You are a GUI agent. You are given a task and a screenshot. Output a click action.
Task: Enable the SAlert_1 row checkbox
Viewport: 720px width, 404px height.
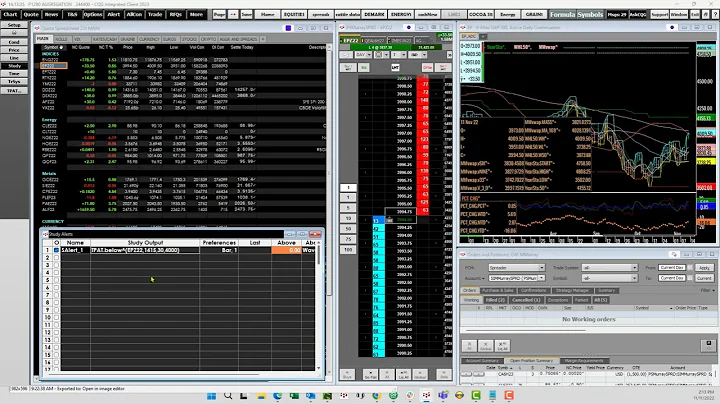pos(56,250)
